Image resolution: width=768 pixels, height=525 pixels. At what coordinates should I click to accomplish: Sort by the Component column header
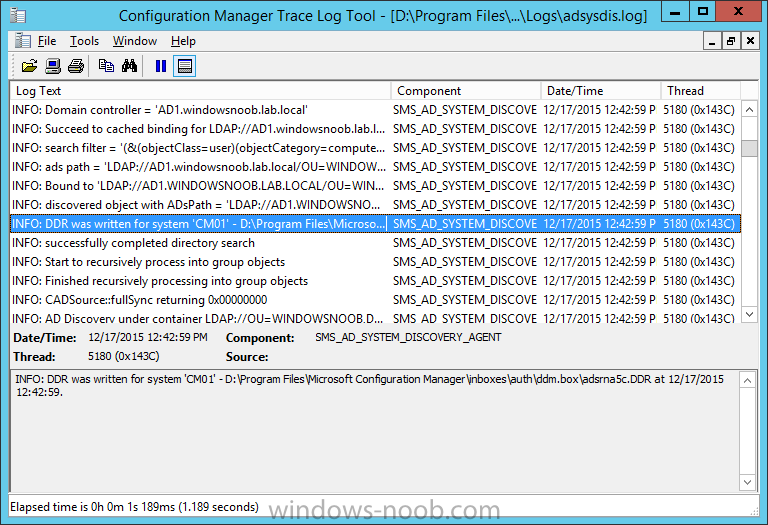point(466,91)
